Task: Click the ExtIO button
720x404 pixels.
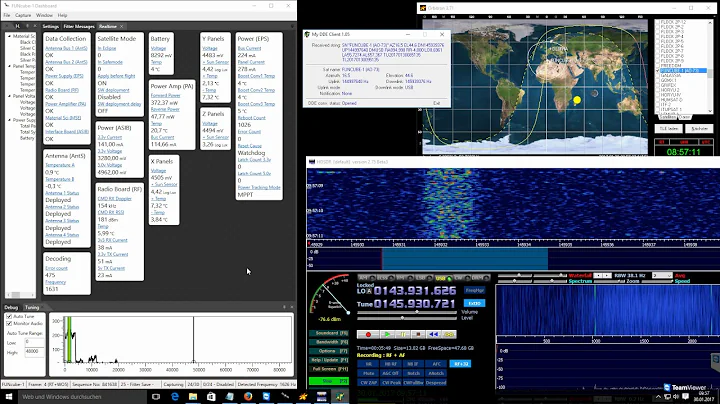Action: click(x=474, y=303)
